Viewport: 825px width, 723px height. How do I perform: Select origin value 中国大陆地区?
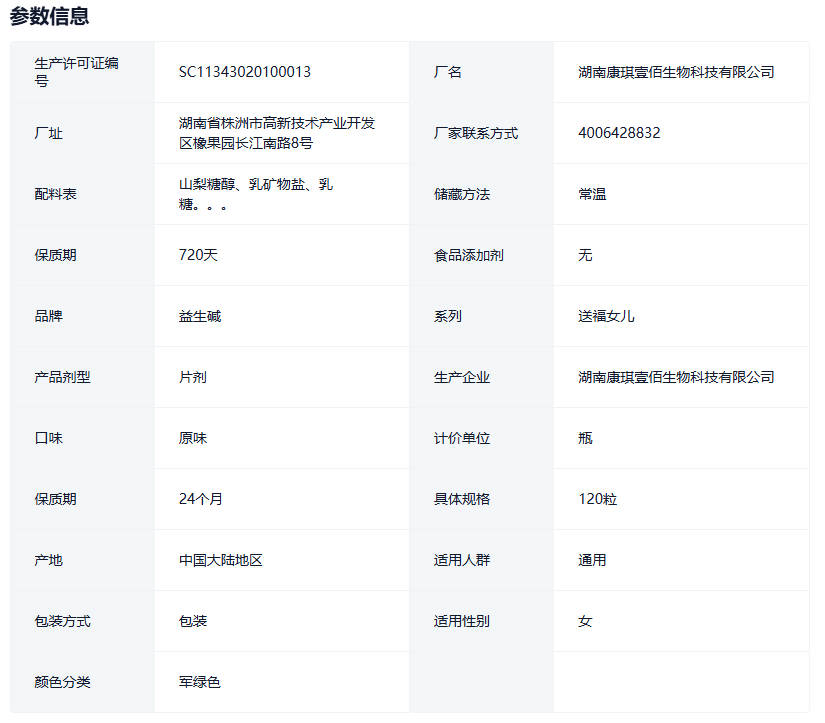[220, 560]
